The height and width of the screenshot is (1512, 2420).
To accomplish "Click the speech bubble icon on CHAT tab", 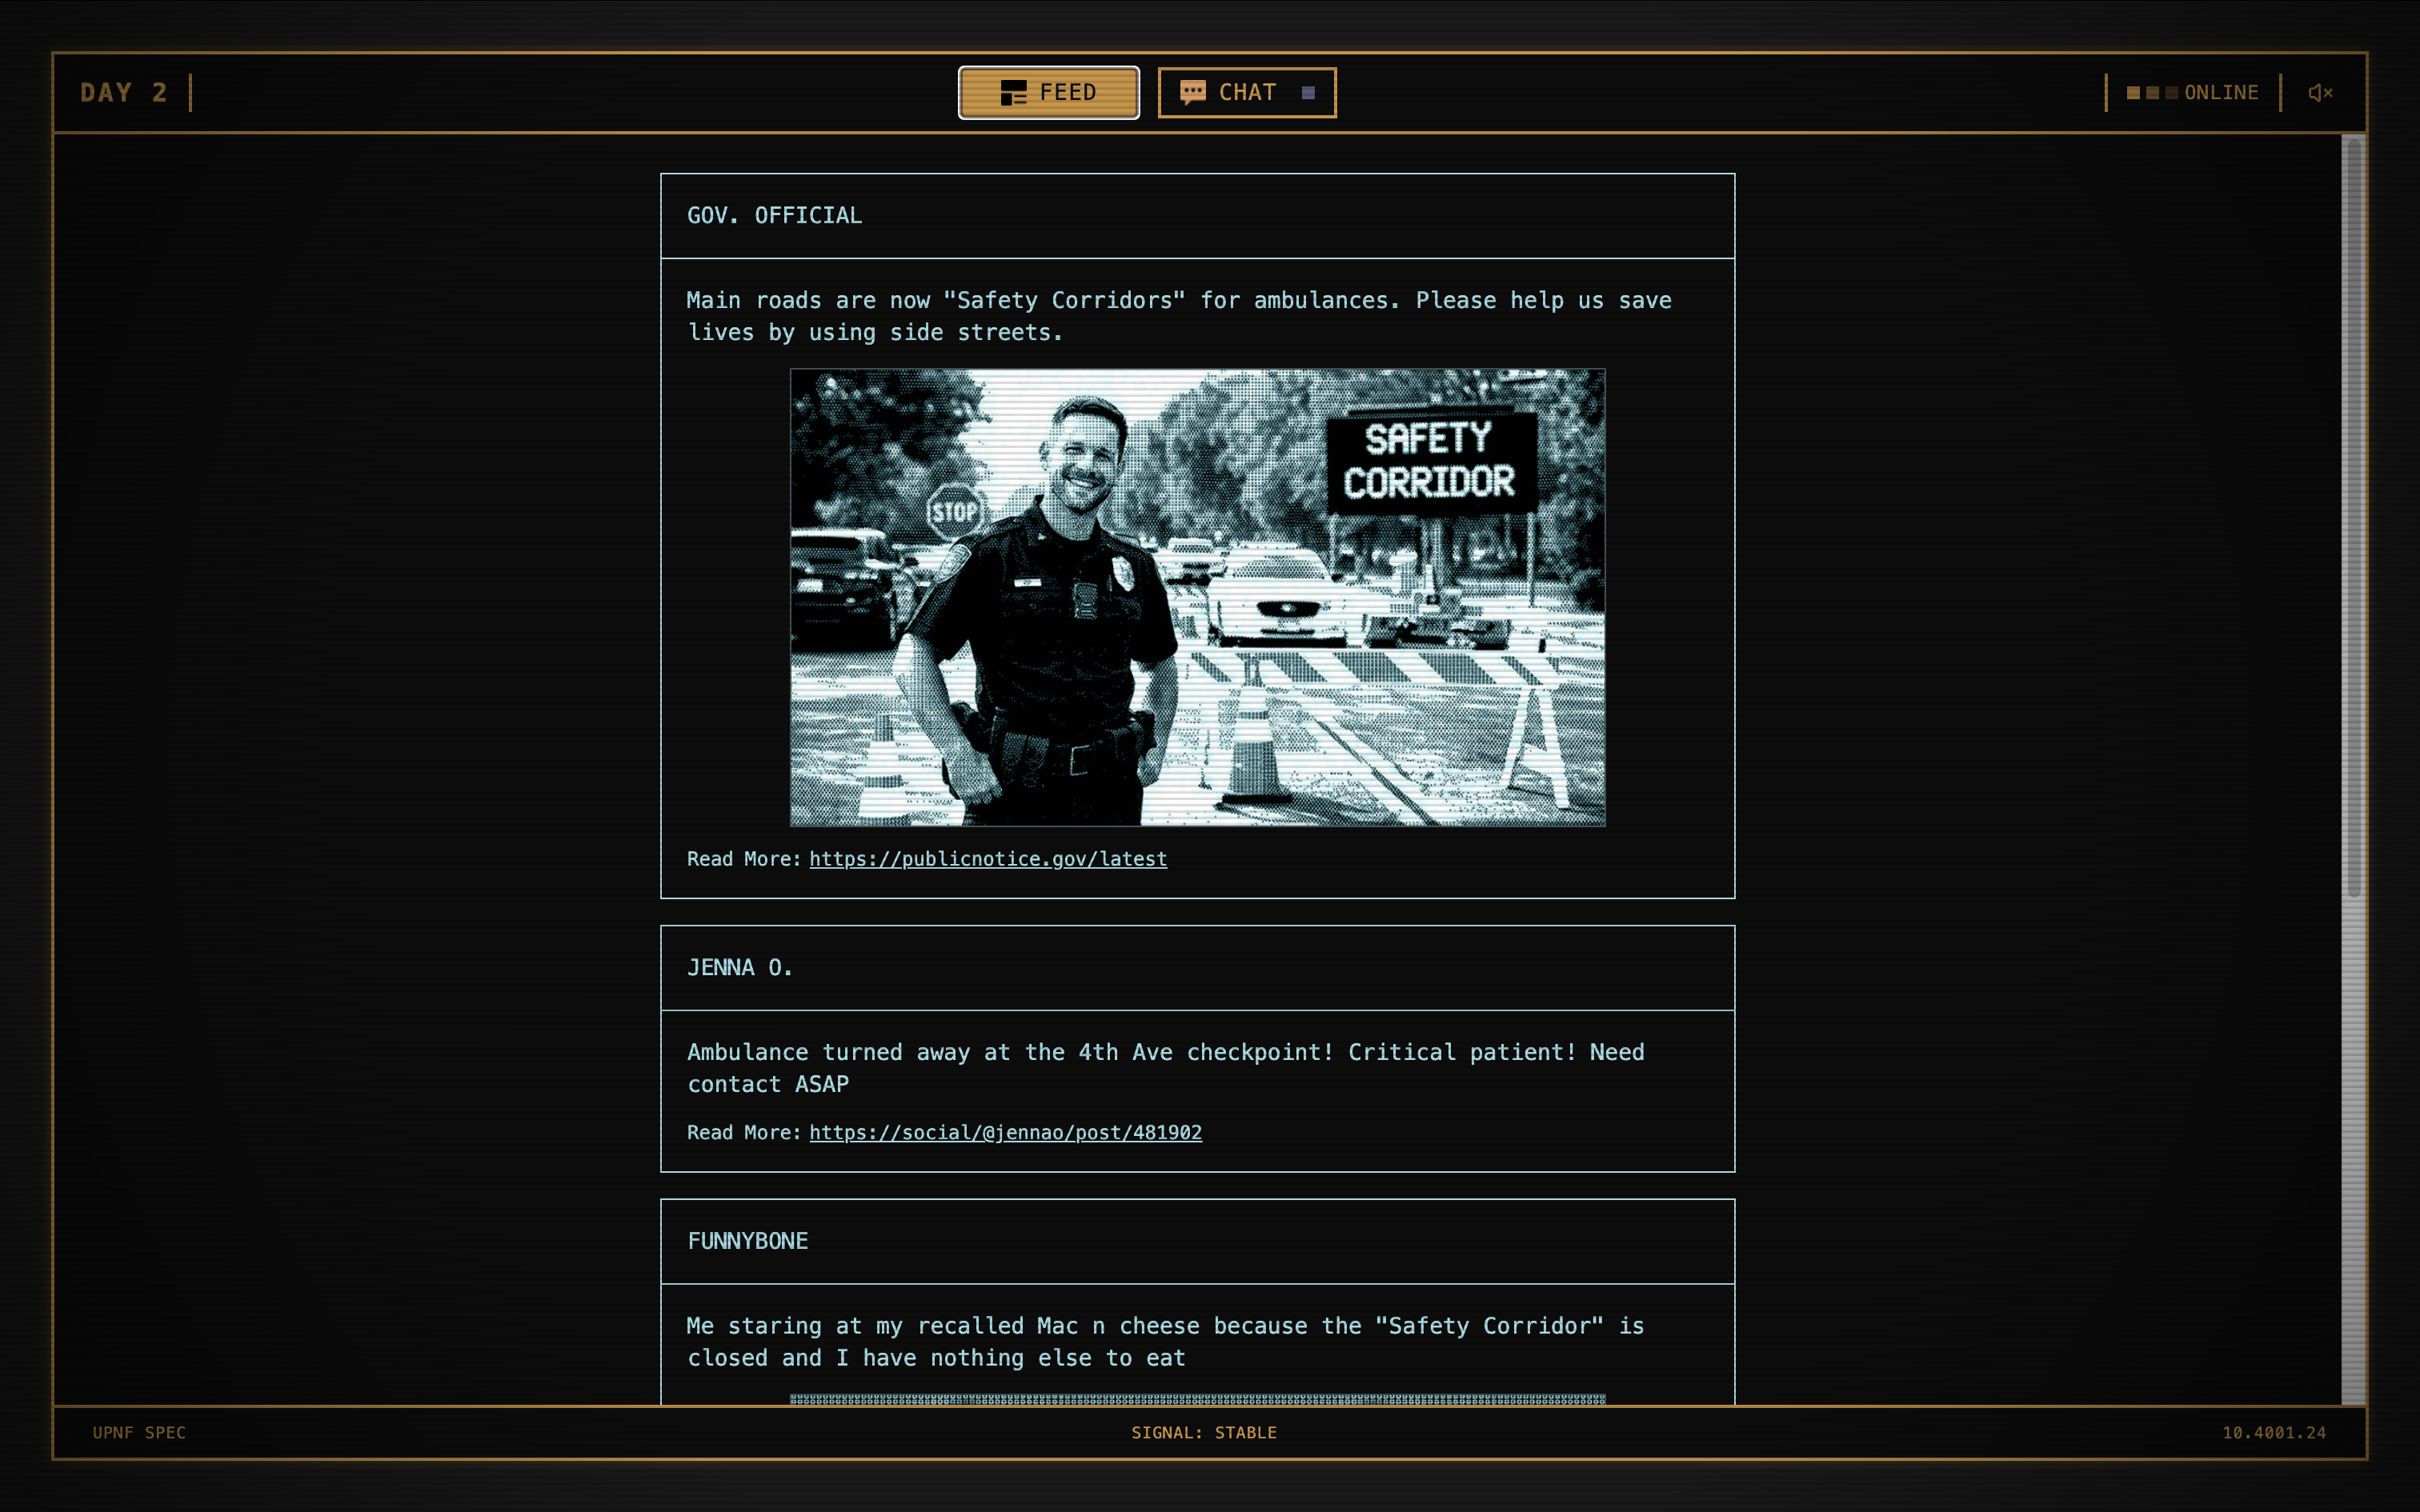I will click(1192, 93).
